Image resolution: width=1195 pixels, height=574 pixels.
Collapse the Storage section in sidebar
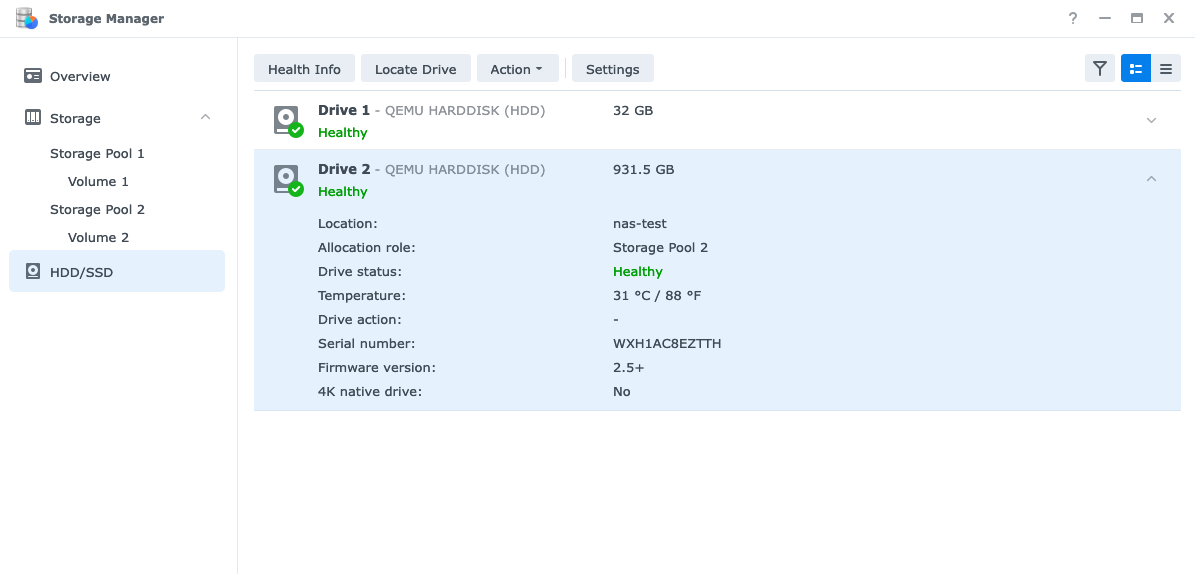coord(205,118)
